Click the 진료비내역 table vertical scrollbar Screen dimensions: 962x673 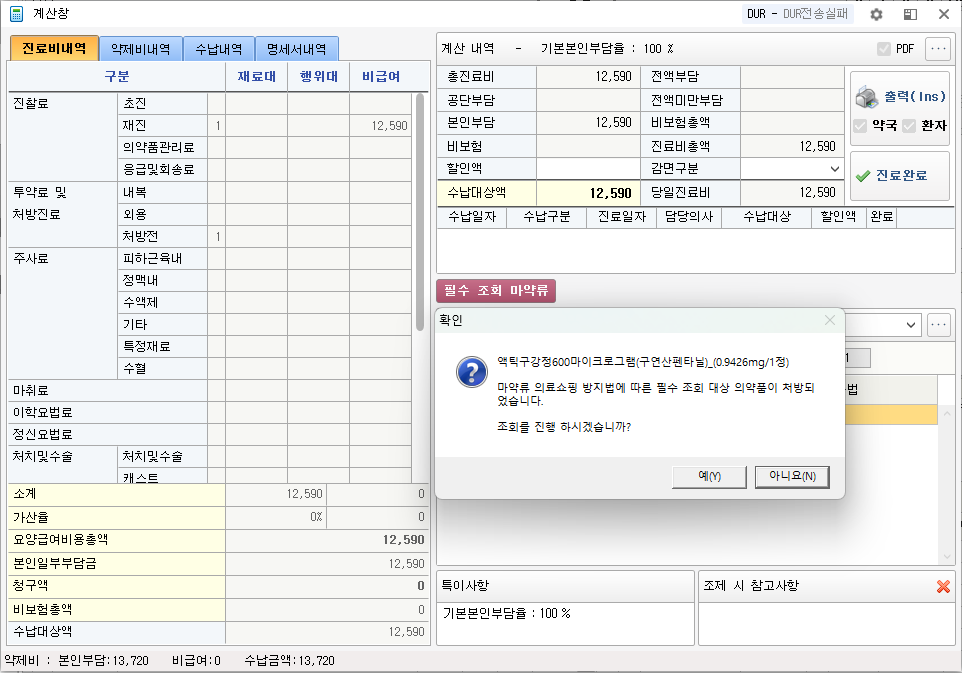coord(421,210)
